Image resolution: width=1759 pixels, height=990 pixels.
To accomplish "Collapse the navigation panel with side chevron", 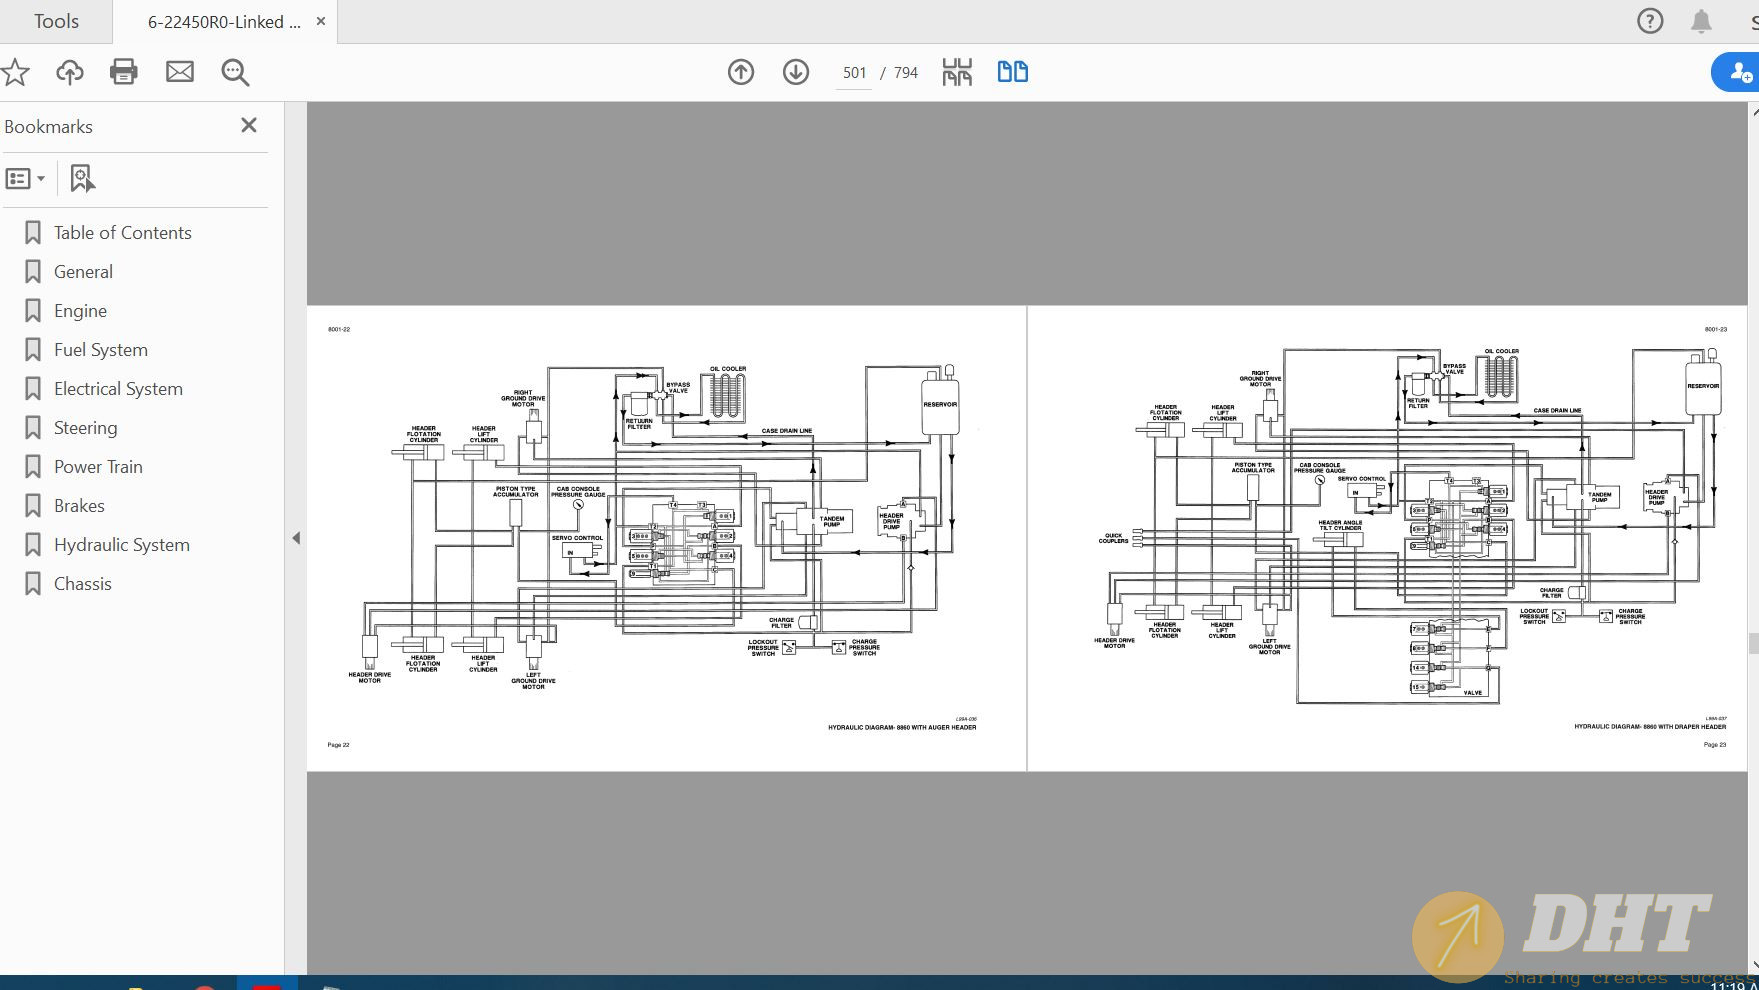I will click(x=296, y=537).
